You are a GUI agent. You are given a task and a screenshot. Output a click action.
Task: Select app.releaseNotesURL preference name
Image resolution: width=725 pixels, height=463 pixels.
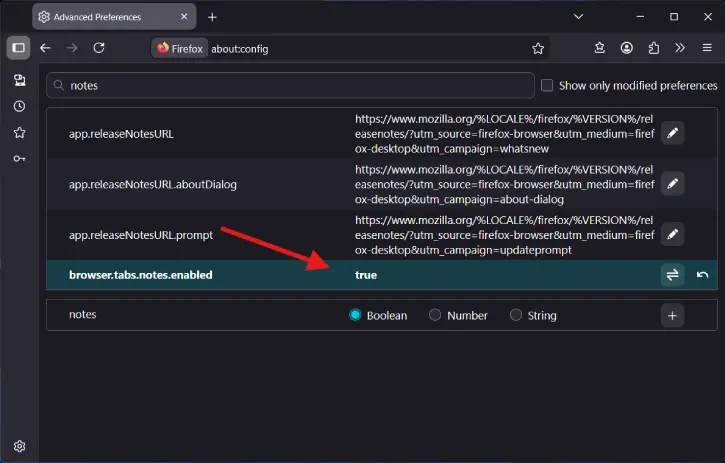point(121,134)
